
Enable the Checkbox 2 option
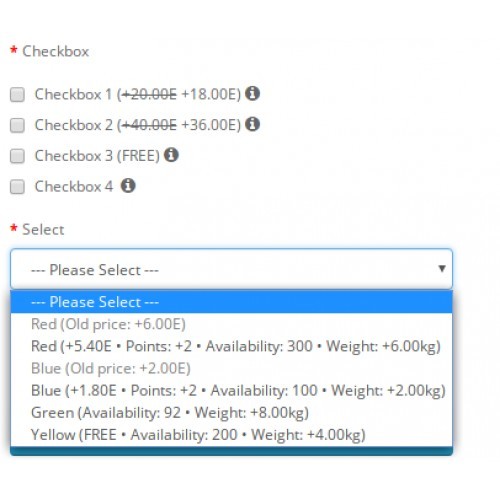coord(17,125)
